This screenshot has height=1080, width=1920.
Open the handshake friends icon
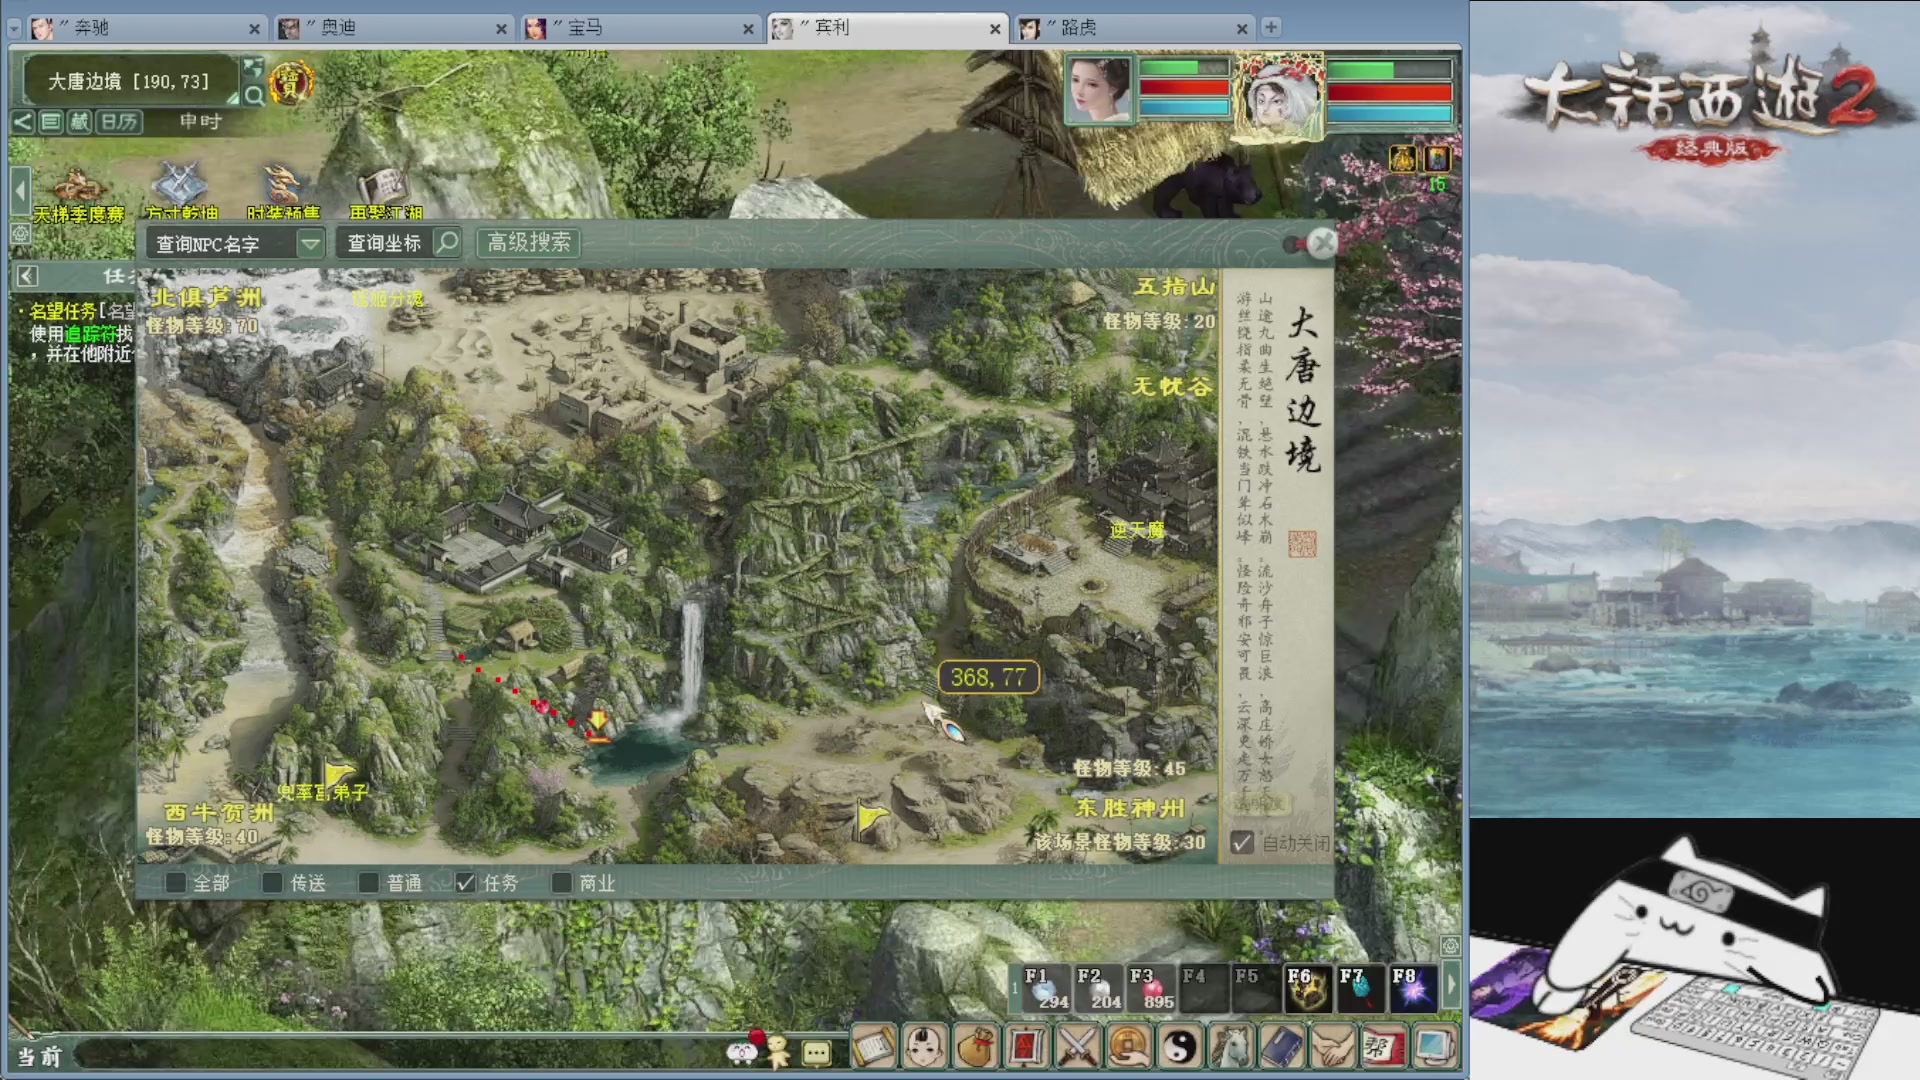click(1333, 1047)
